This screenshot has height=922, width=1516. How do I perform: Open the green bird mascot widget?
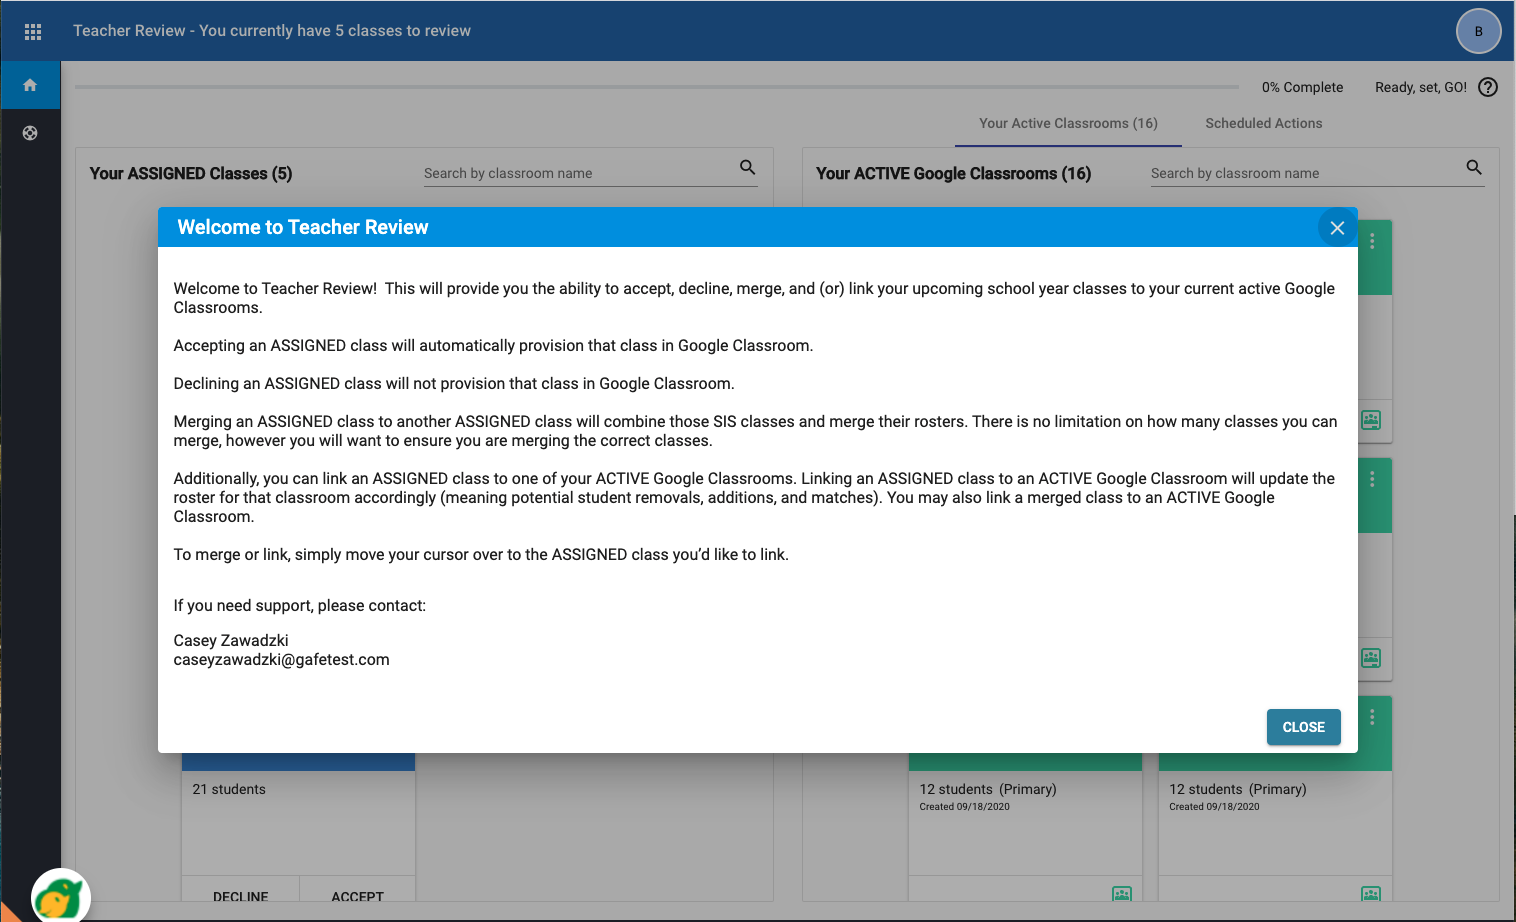coord(60,897)
